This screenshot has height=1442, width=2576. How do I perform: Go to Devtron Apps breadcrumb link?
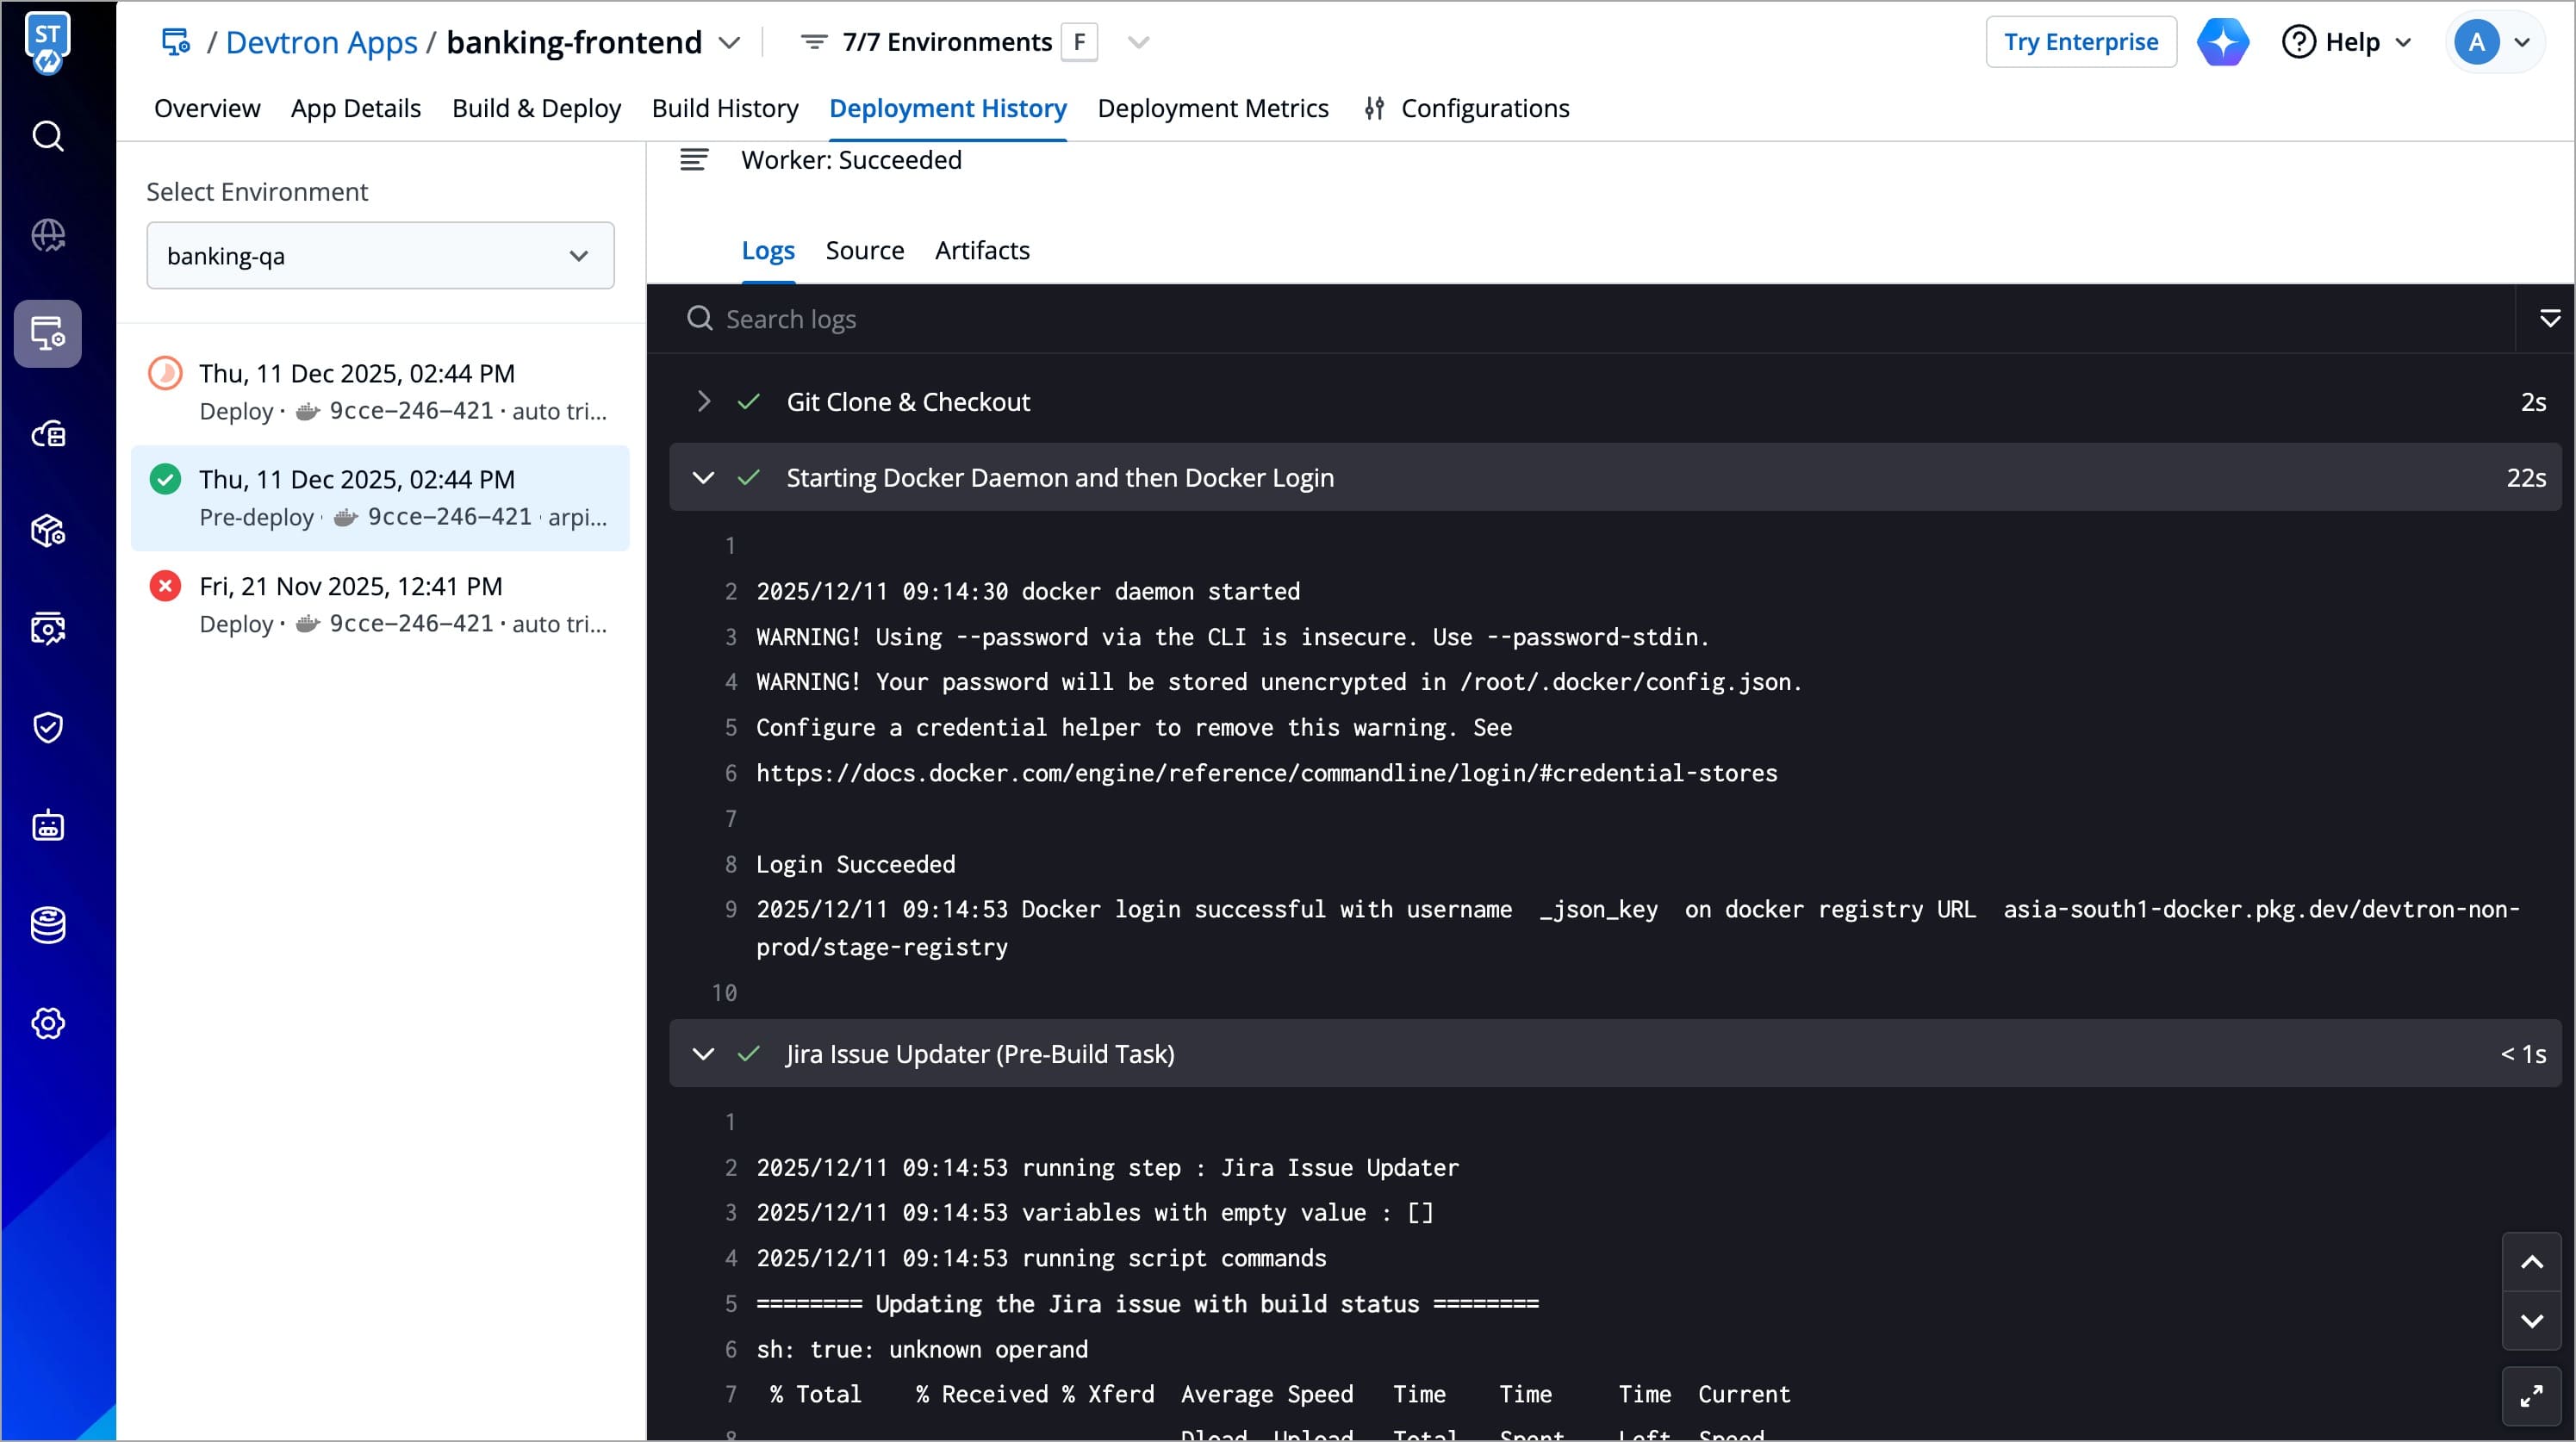click(x=321, y=42)
